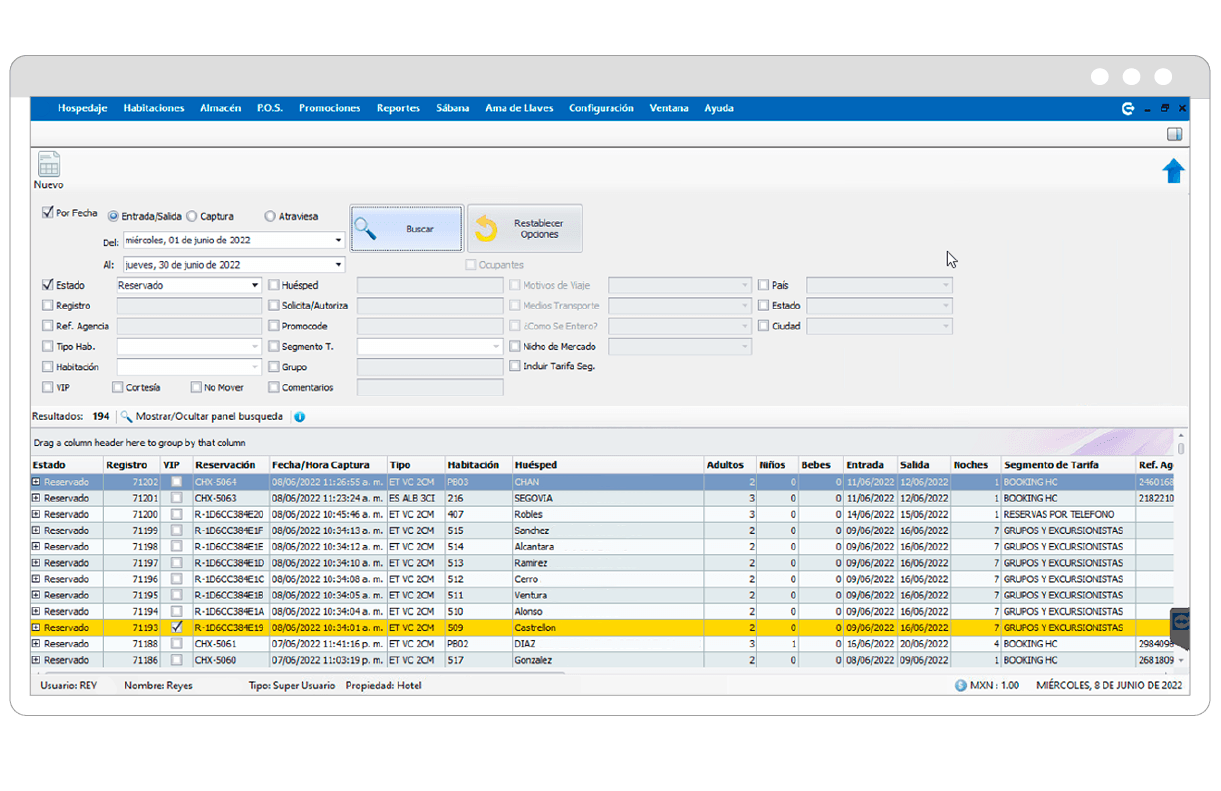The height and width of the screenshot is (791, 1221).
Task: Toggle the Por Fecha checkbox
Action: pyautogui.click(x=48, y=213)
